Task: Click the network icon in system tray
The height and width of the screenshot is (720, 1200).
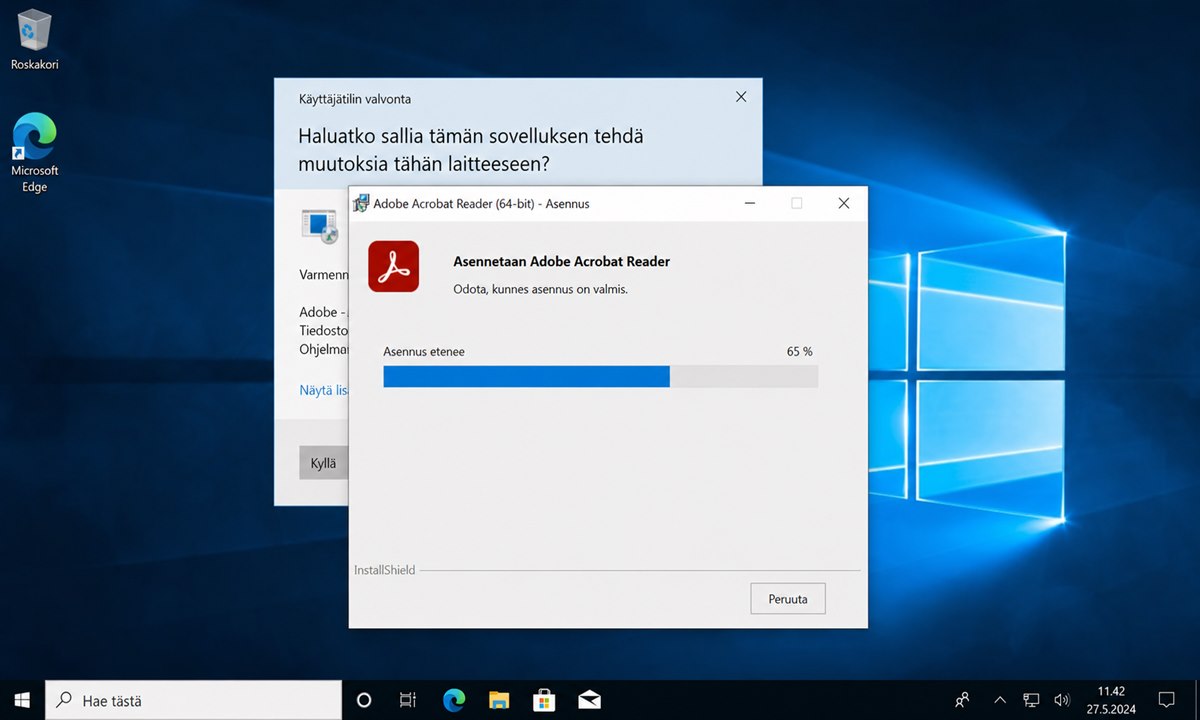Action: pos(1031,700)
